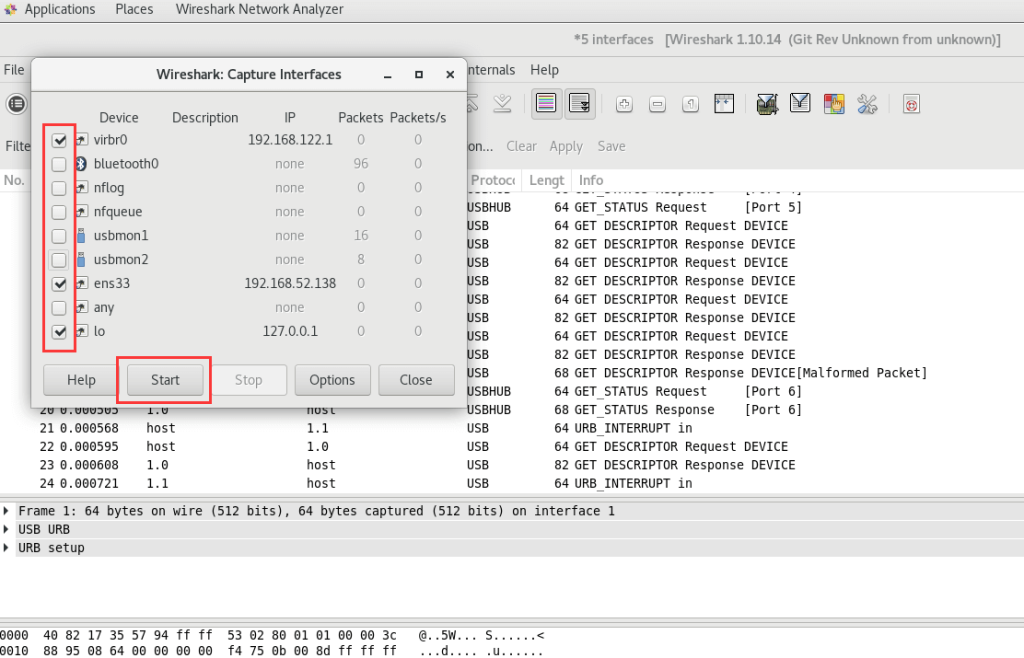Open the Applications menu
Image resolution: width=1024 pixels, height=658 pixels.
59,9
